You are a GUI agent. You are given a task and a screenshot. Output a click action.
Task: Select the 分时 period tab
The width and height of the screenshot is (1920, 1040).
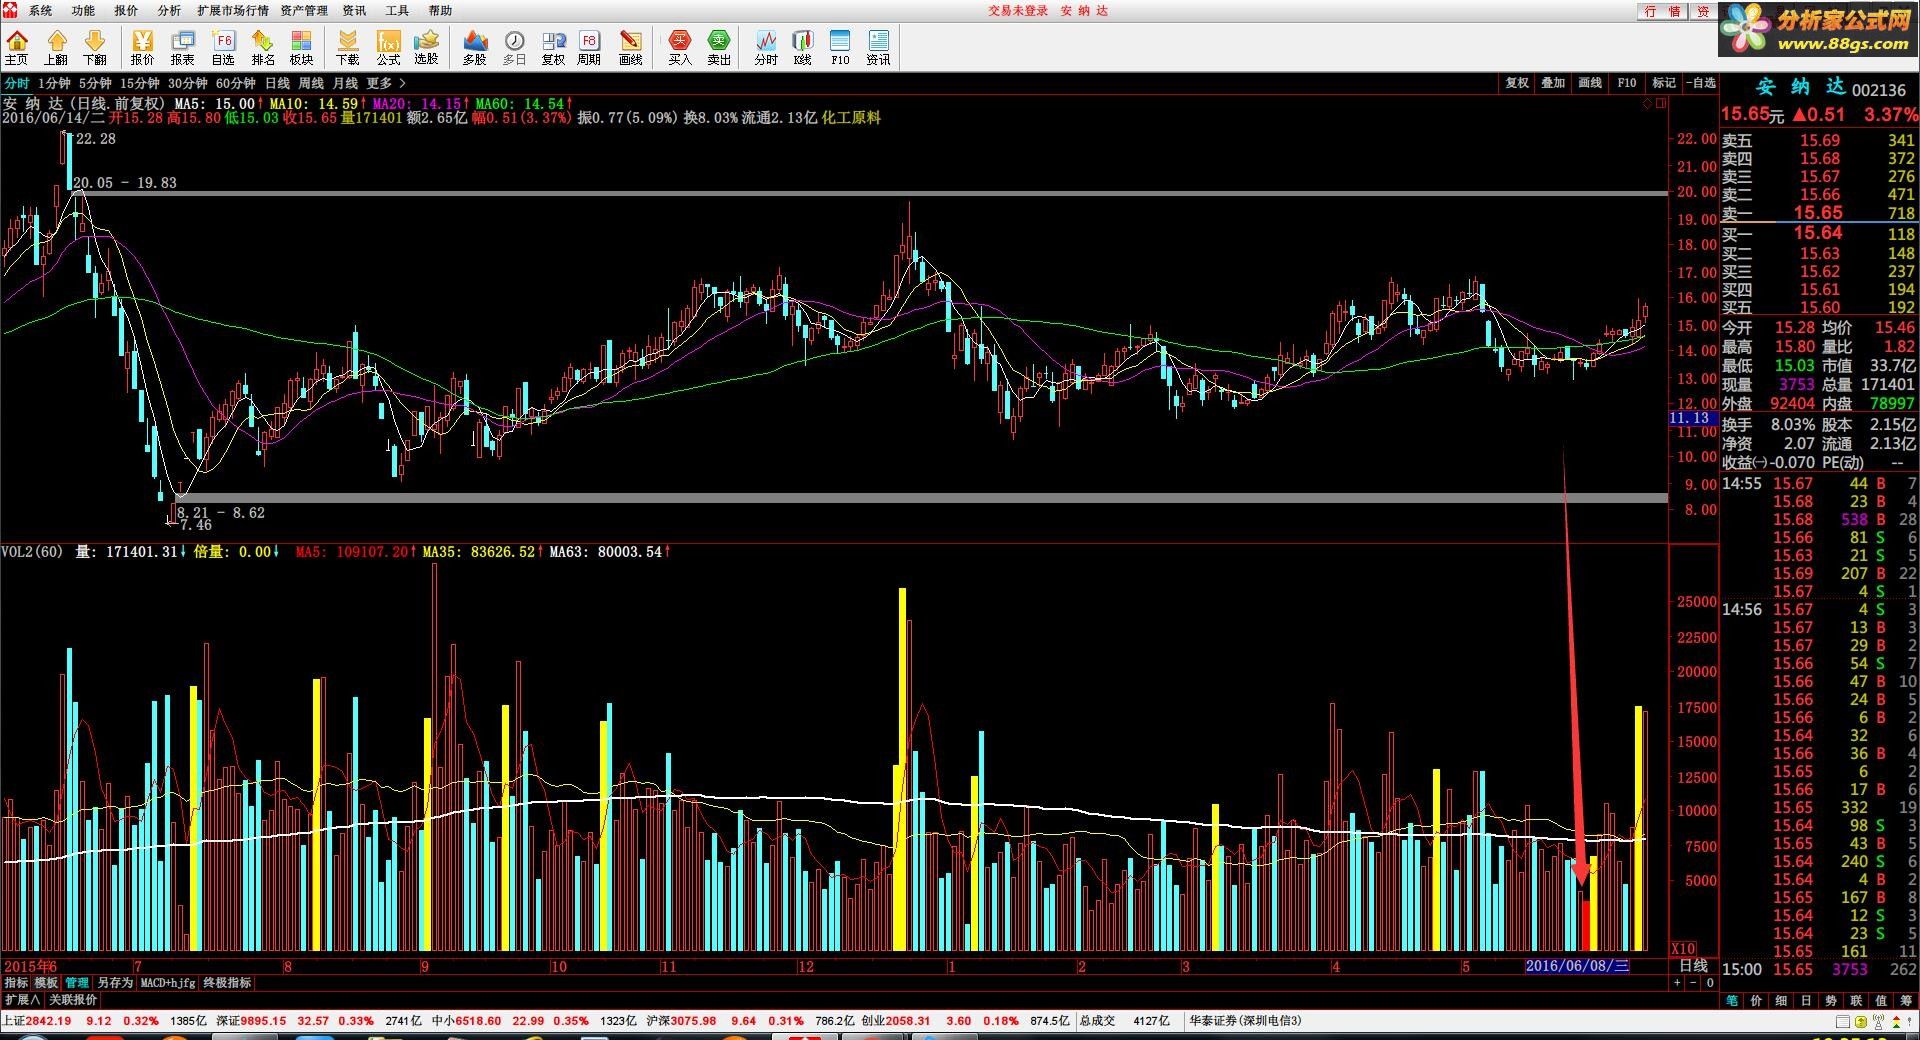point(17,83)
